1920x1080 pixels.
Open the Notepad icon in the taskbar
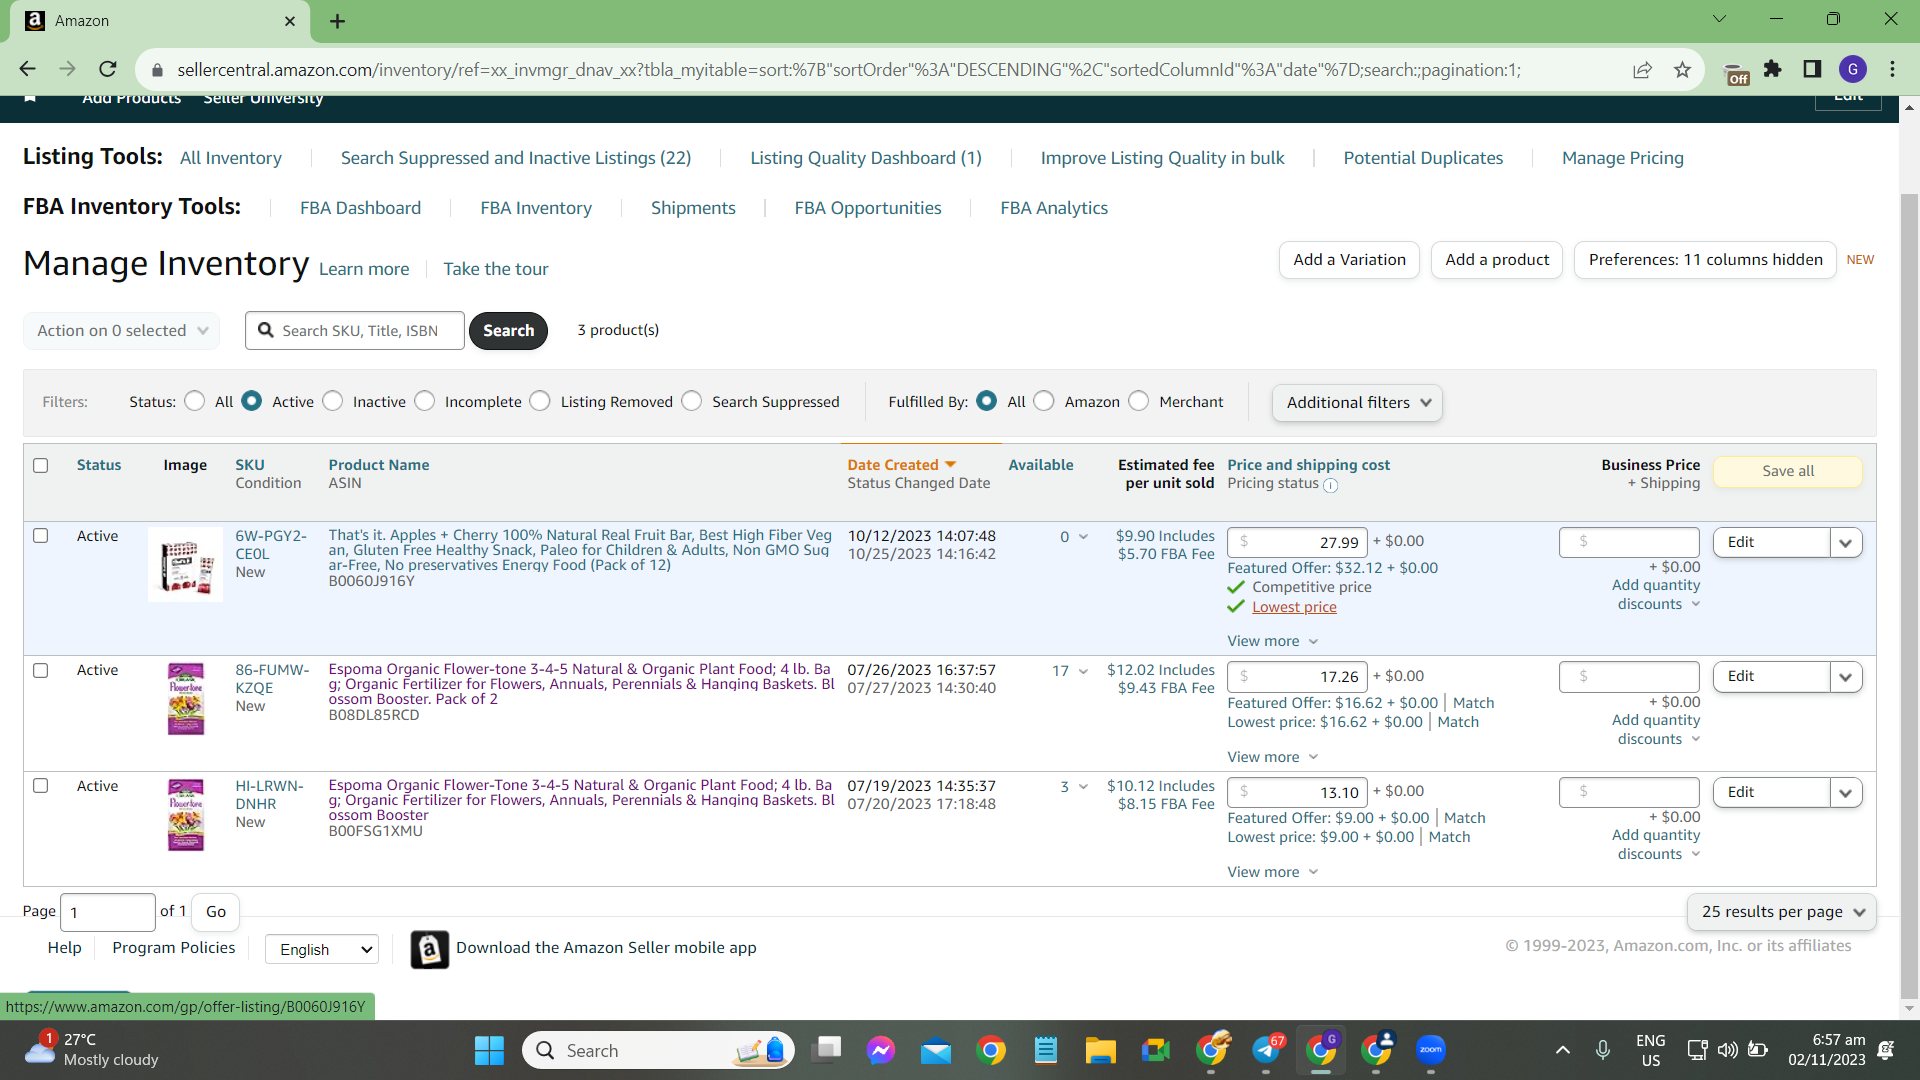(1046, 1050)
